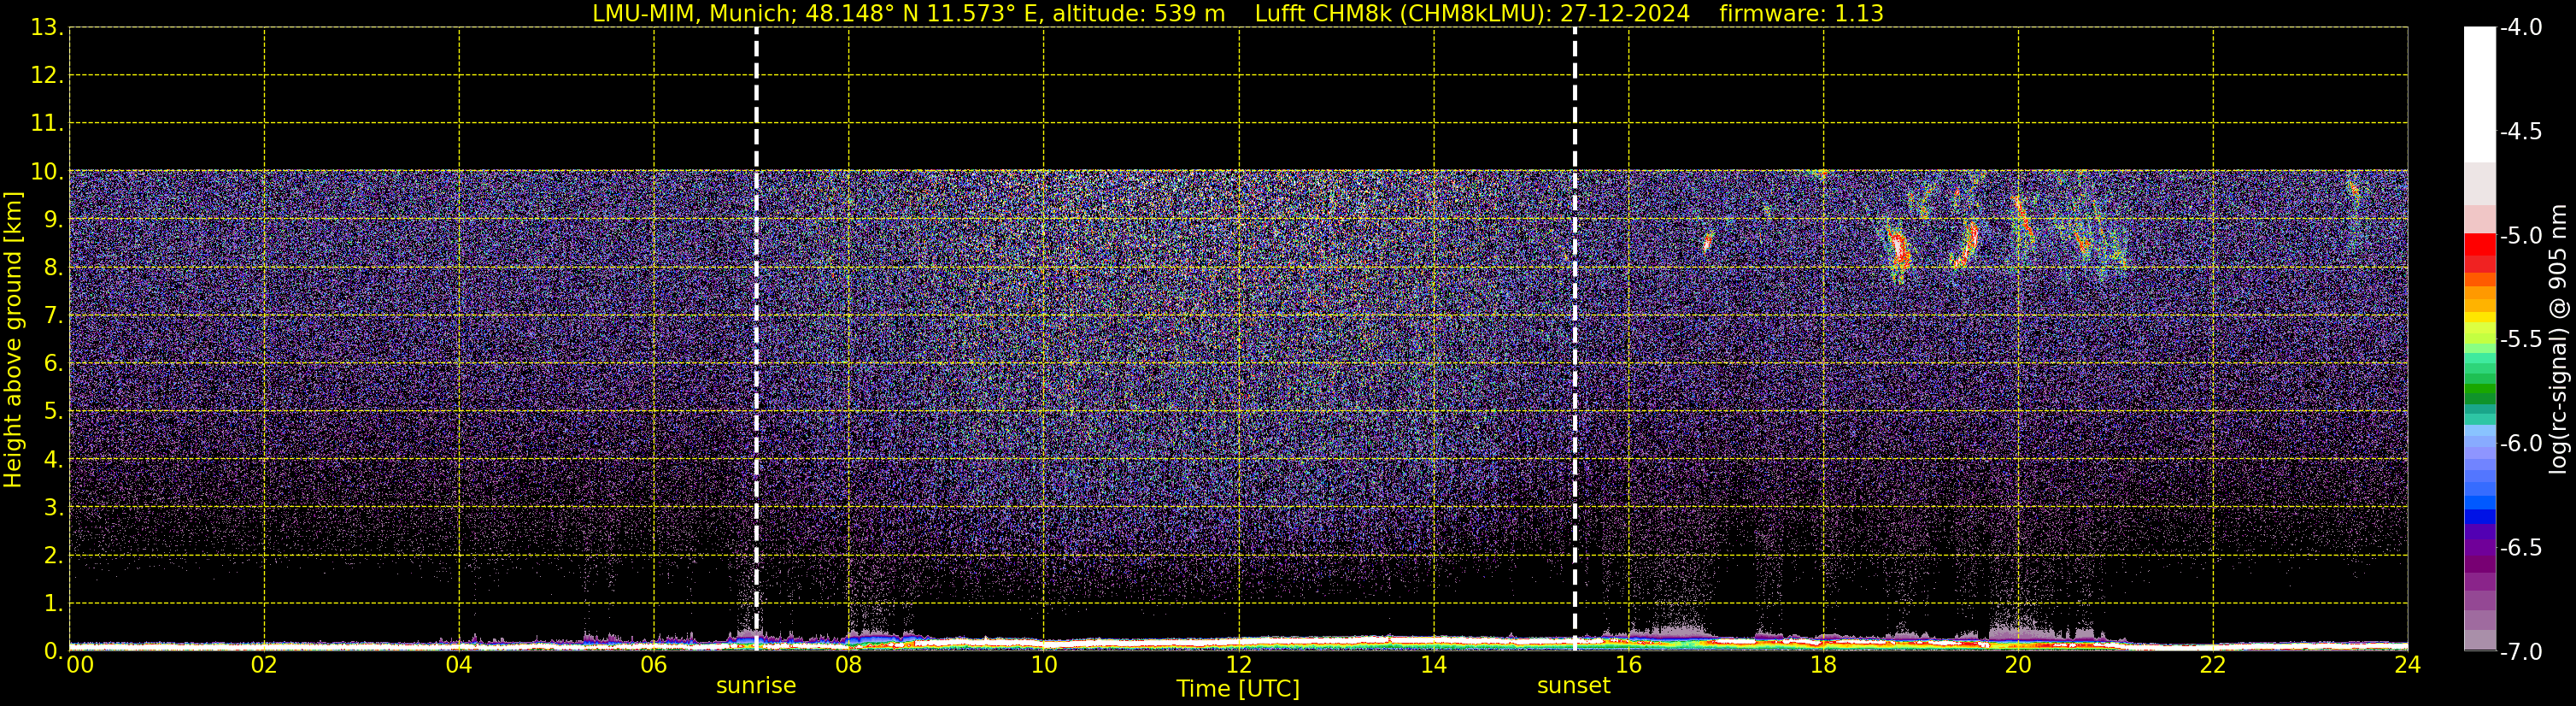Pick the bright red band on the colorbar

pyautogui.click(x=2479, y=244)
